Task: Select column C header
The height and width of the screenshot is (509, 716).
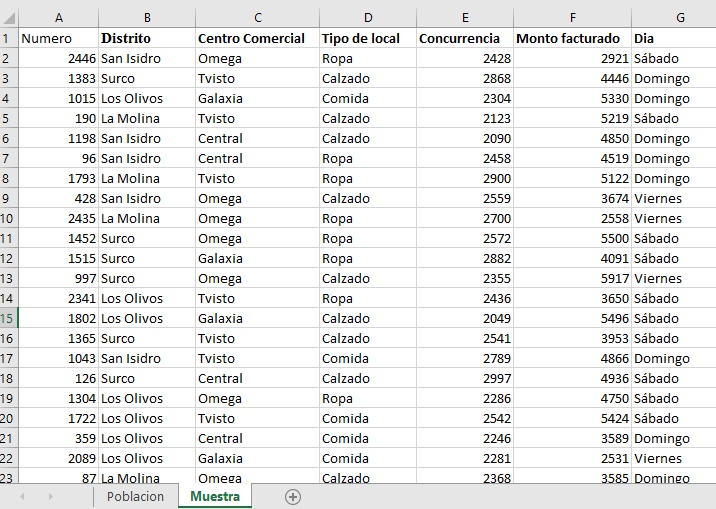Action: click(258, 18)
